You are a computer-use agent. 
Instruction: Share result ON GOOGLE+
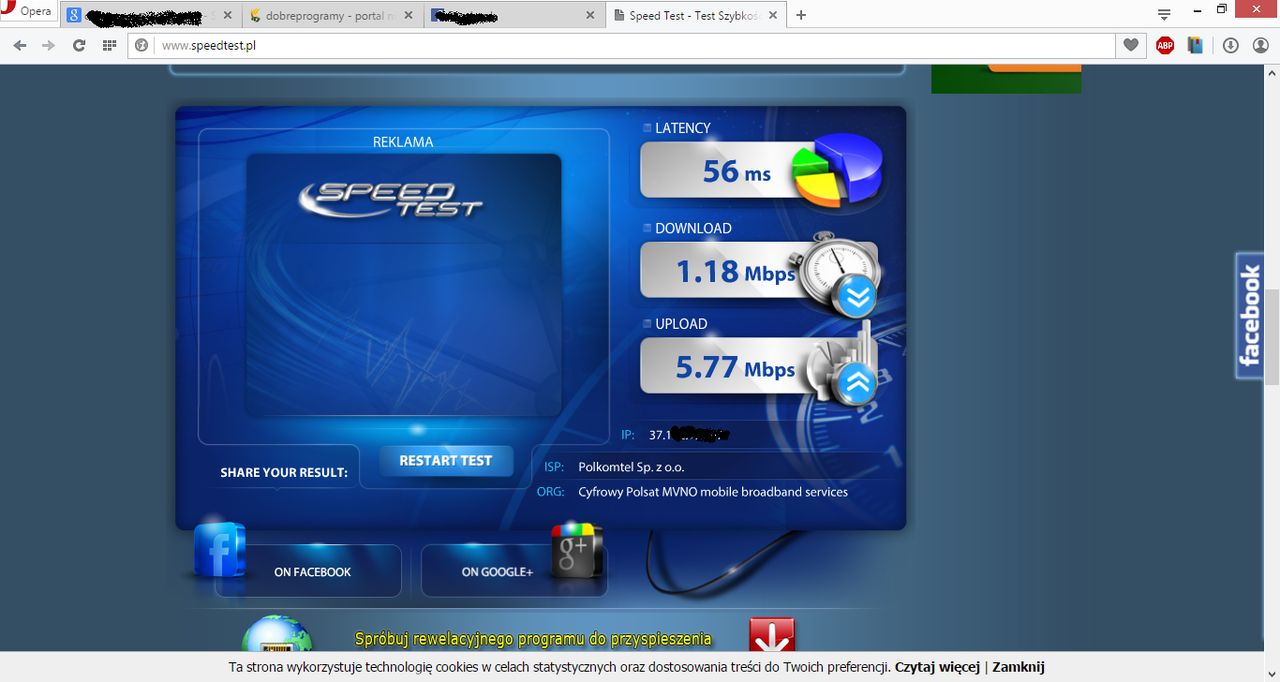tap(497, 572)
